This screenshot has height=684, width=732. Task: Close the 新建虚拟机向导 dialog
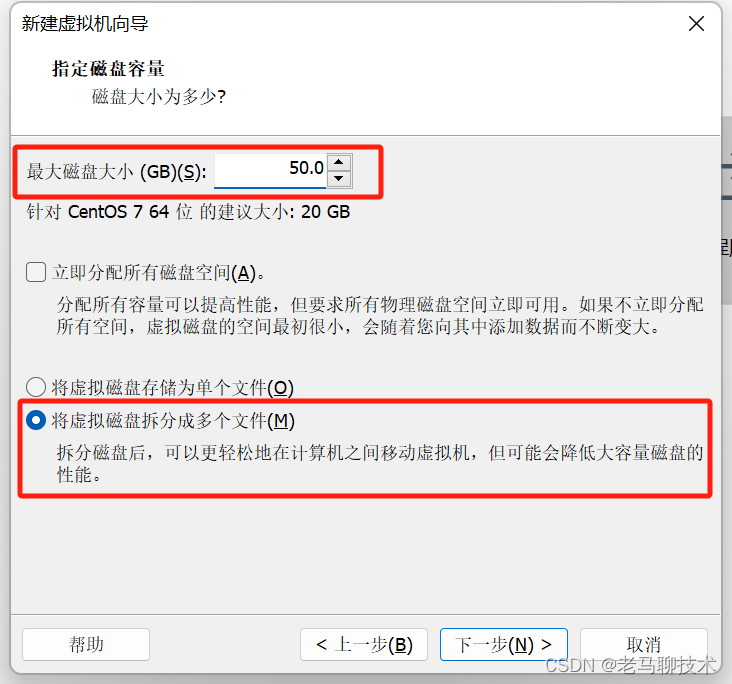click(x=696, y=23)
